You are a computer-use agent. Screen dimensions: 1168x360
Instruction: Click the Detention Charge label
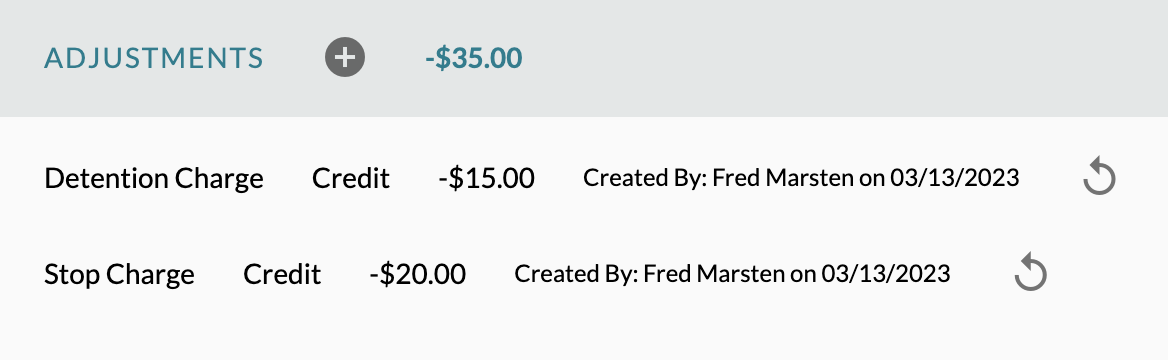(153, 179)
